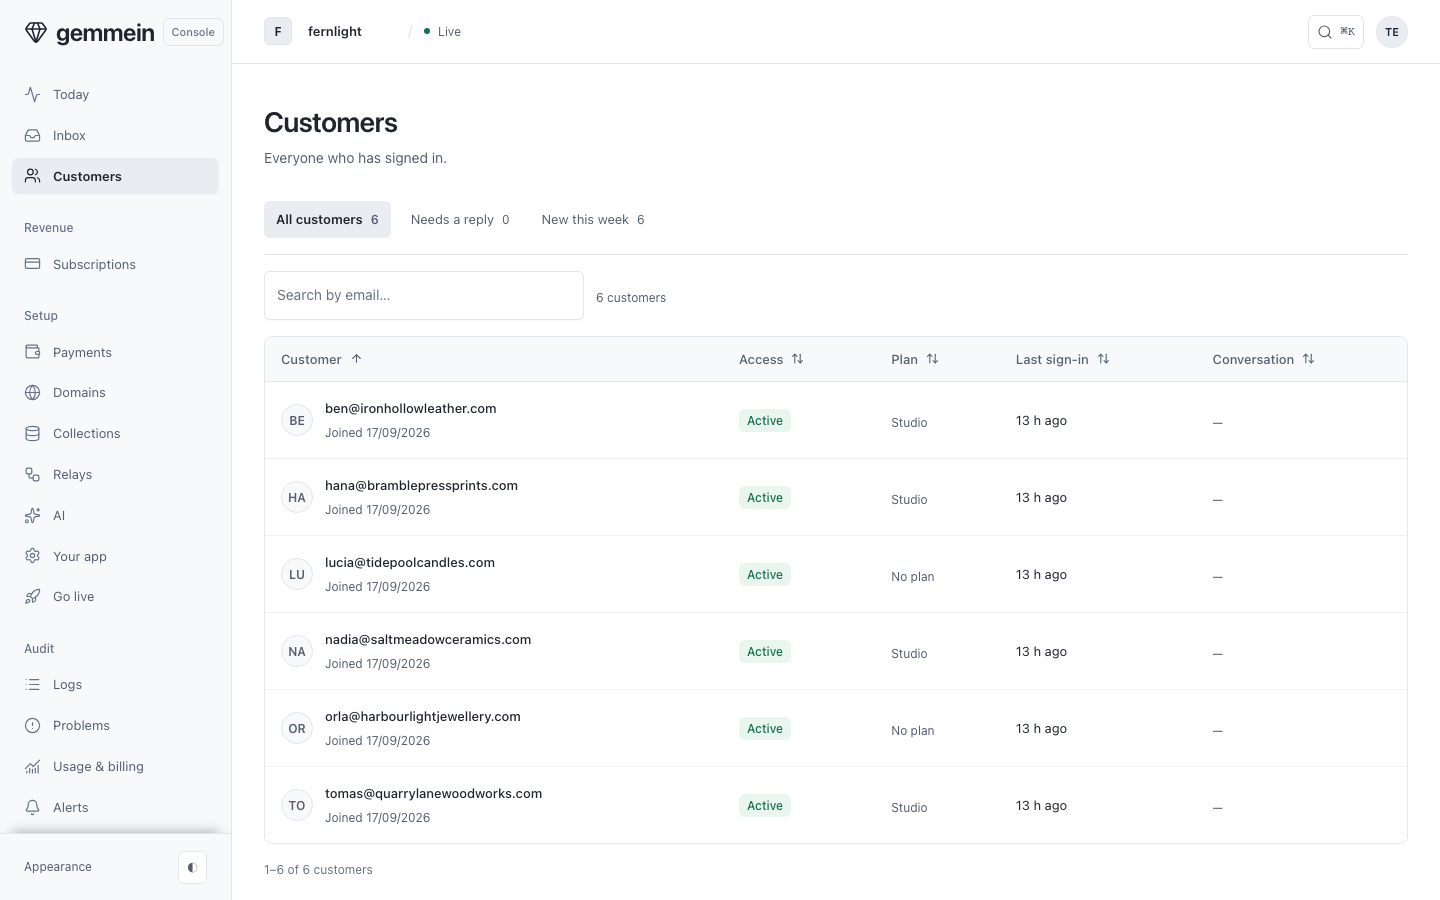Open the Inbox tray icon
This screenshot has height=900, width=1440.
[33, 135]
